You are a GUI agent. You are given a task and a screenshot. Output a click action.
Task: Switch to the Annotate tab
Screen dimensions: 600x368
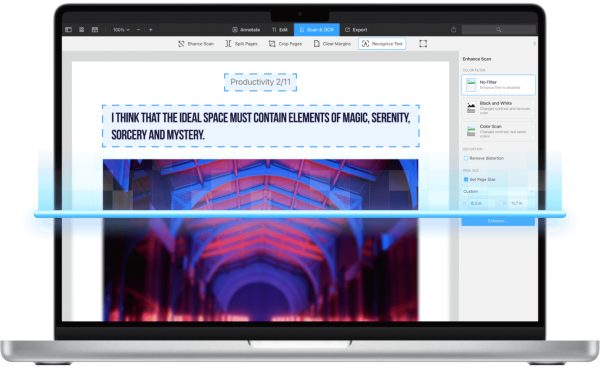click(x=246, y=29)
